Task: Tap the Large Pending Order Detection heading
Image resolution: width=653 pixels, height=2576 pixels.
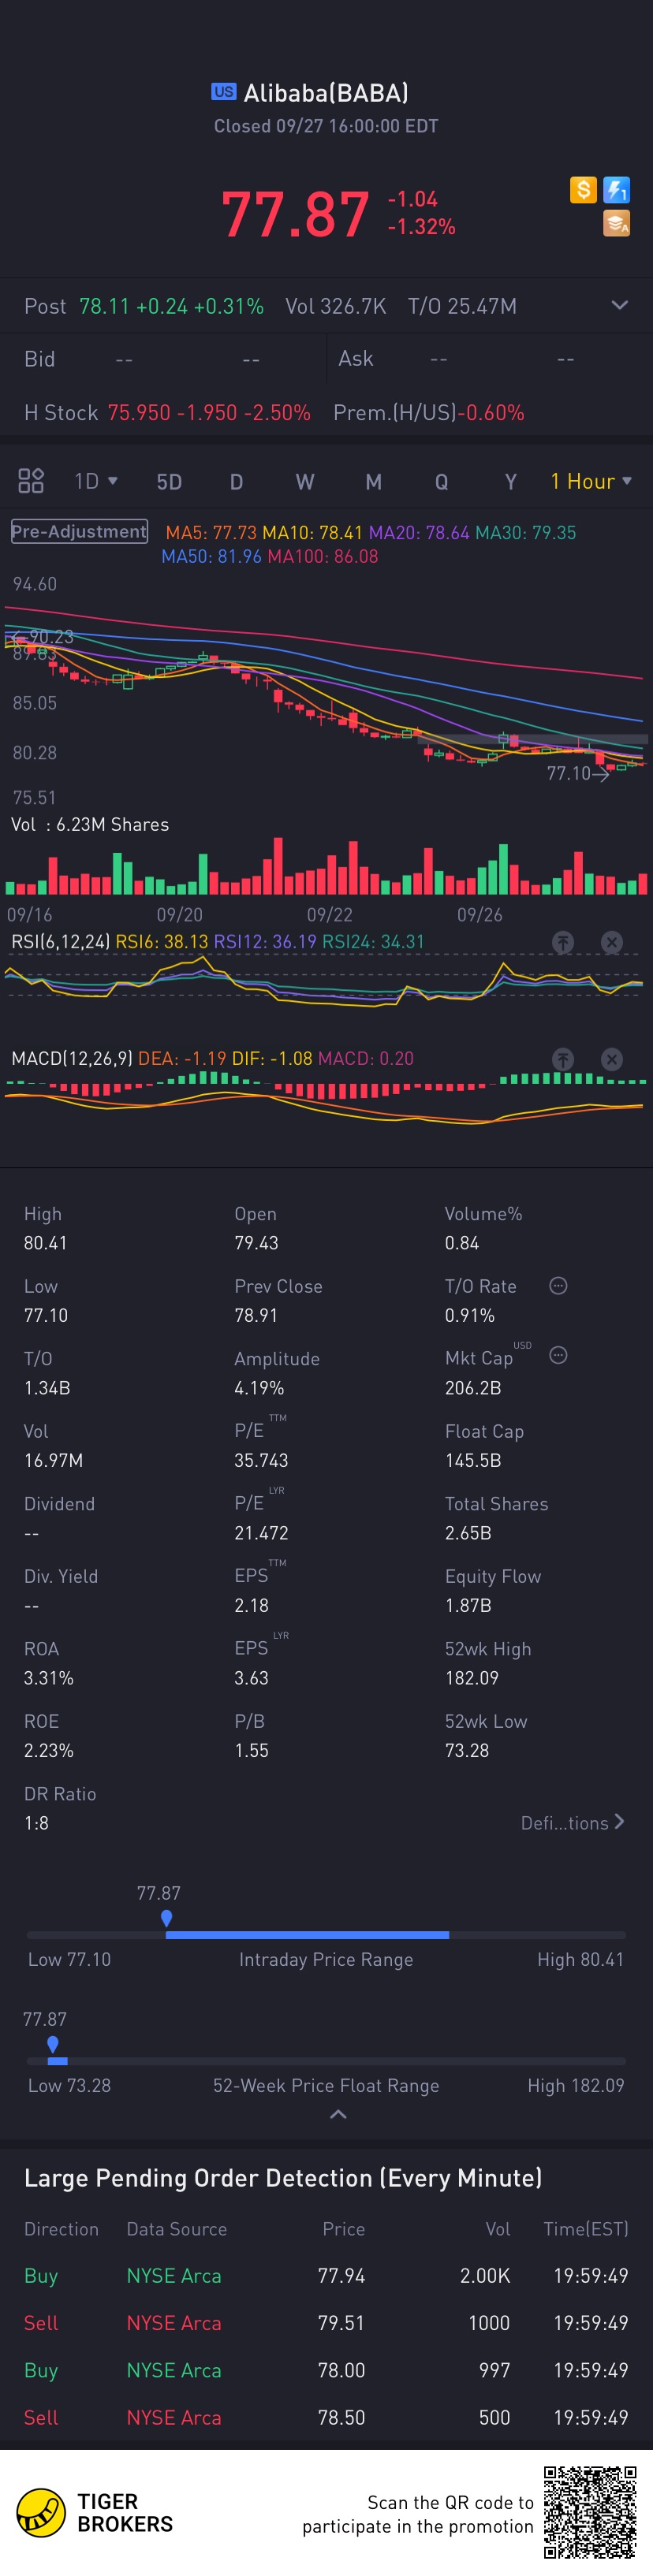Action: pyautogui.click(x=283, y=2178)
